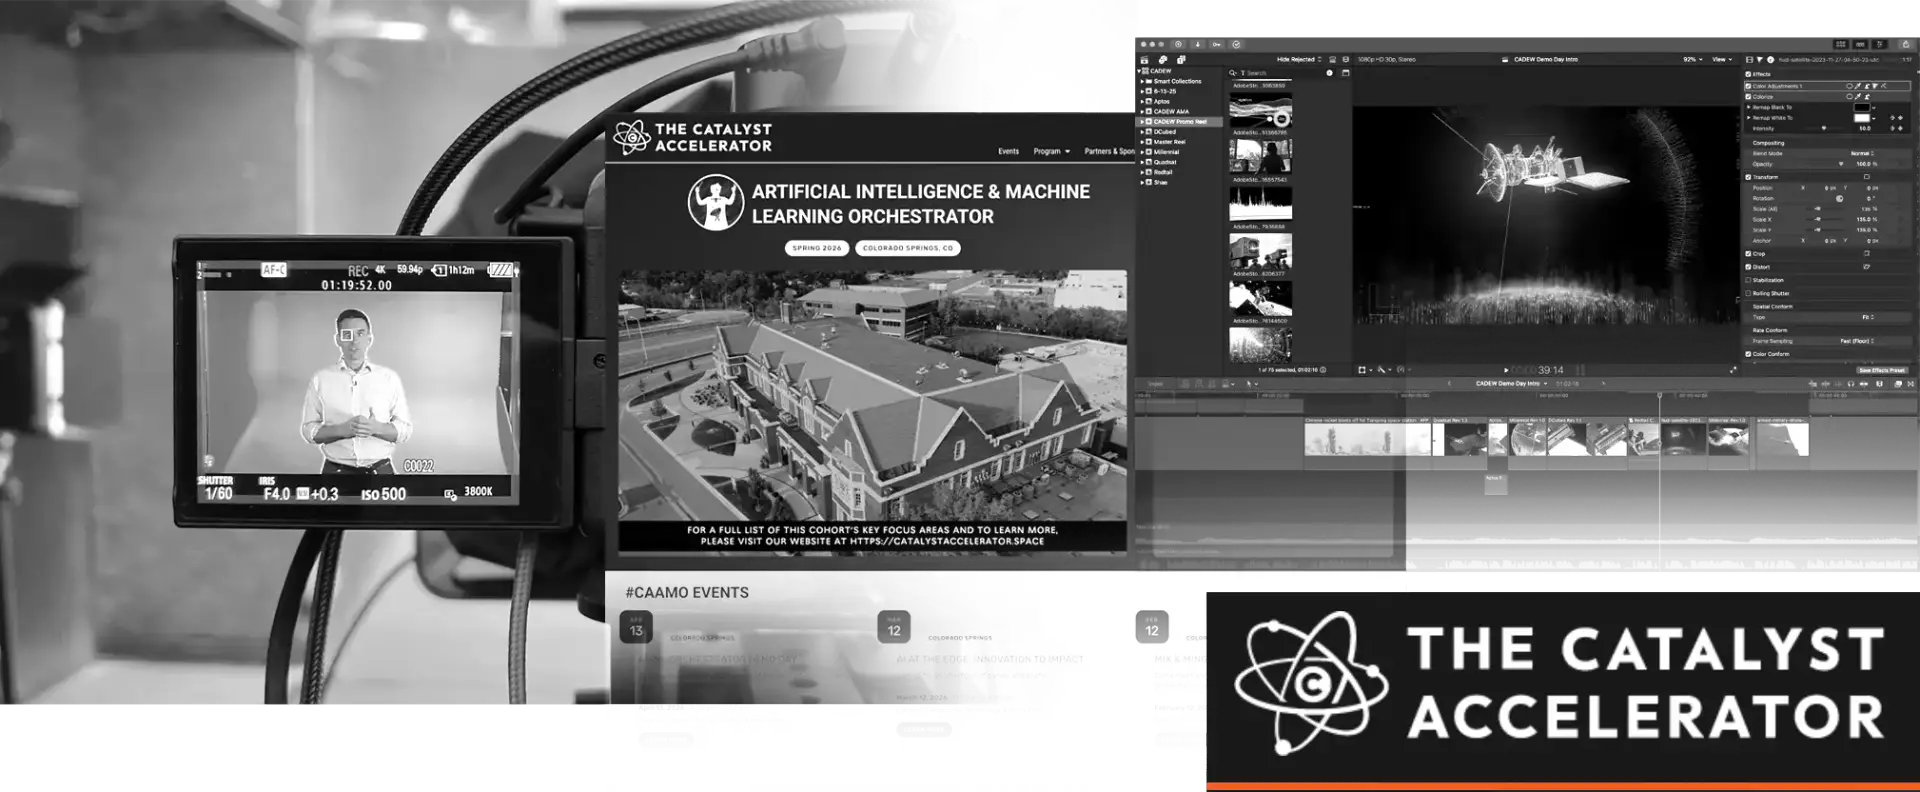
Task: Click the retime speedometer icon under viewer
Action: (x=1400, y=370)
